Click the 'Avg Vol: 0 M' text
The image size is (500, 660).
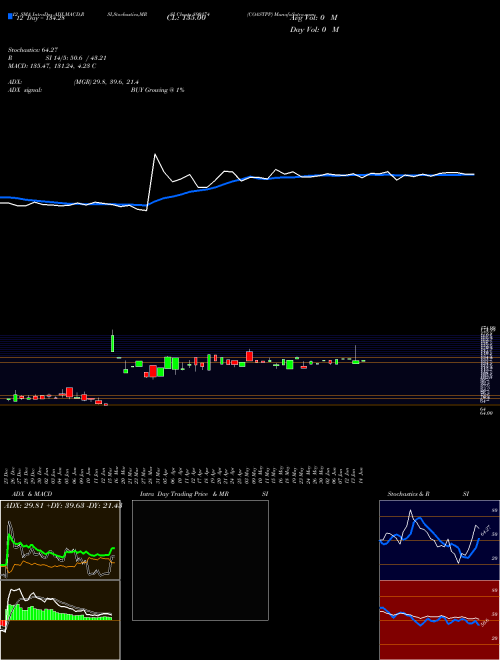314,18
